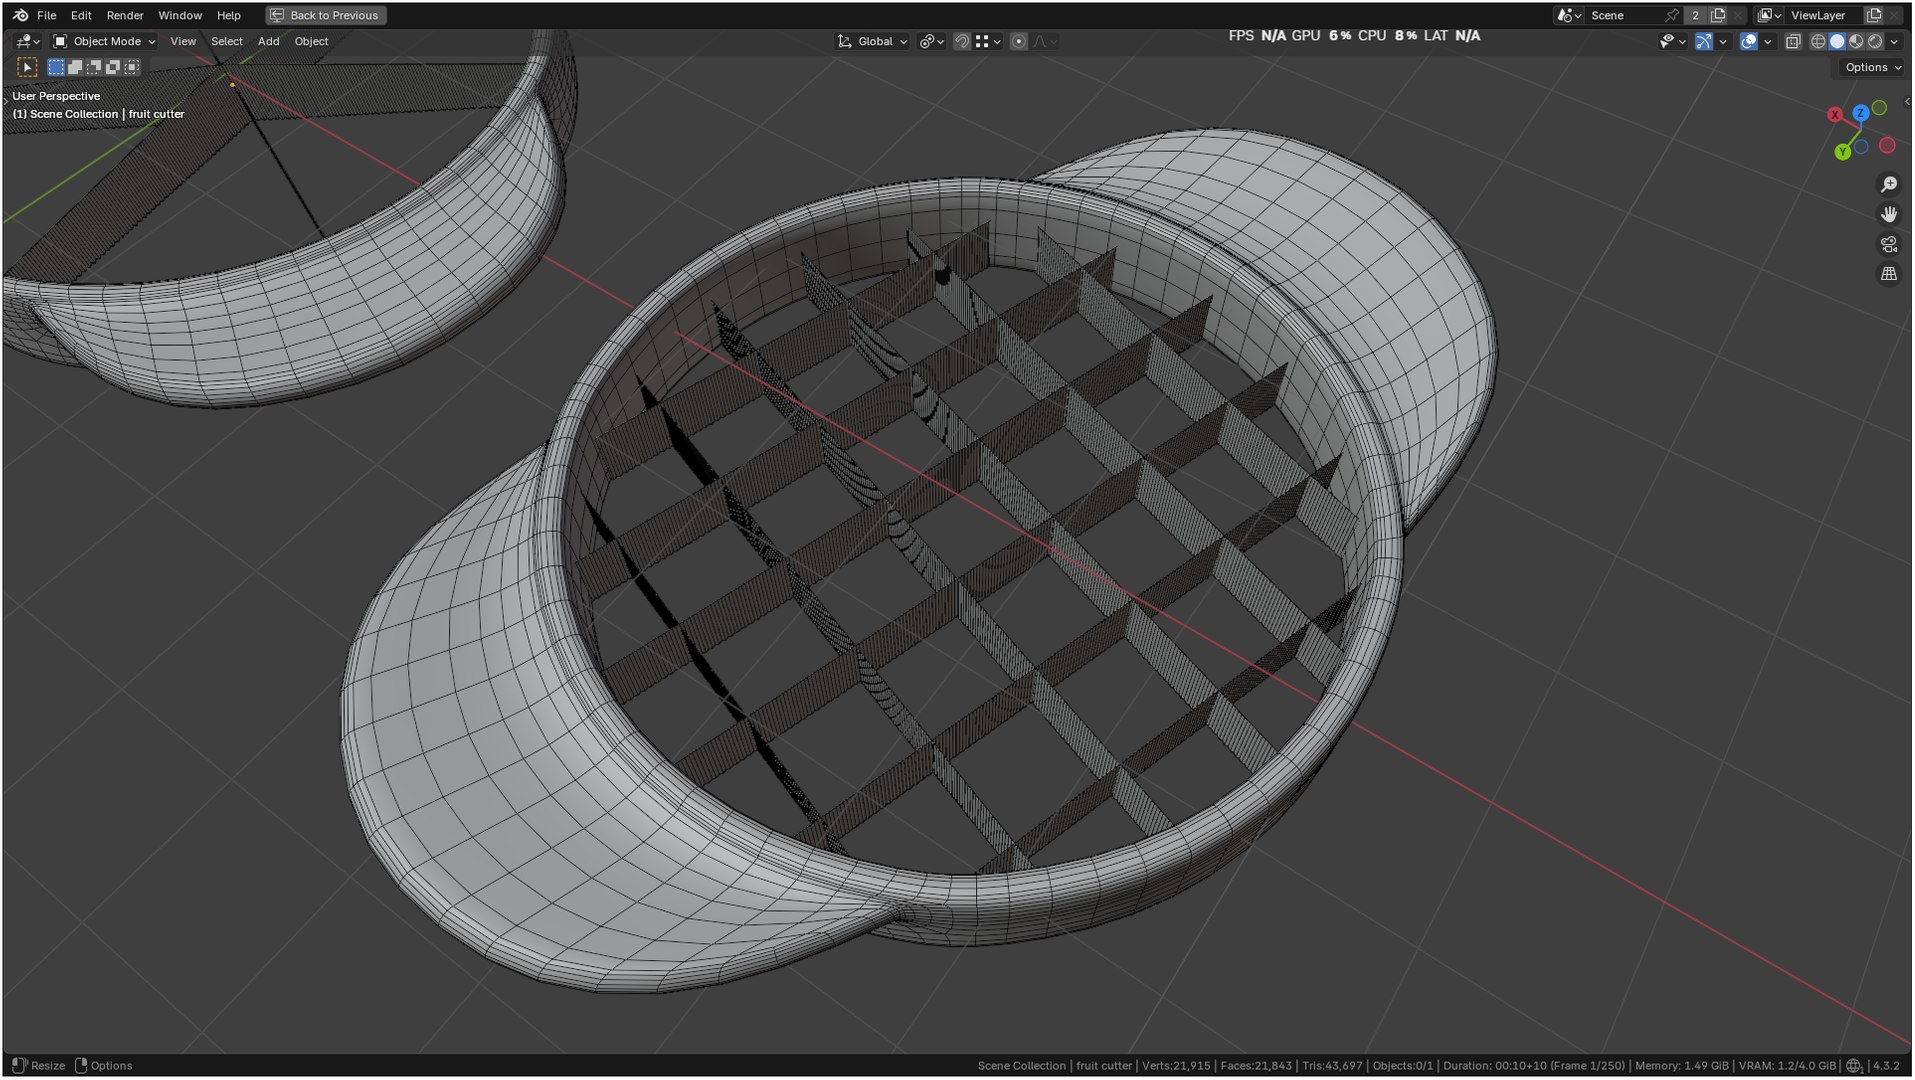
Task: Click the blue Z axis gizmo
Action: [1860, 113]
